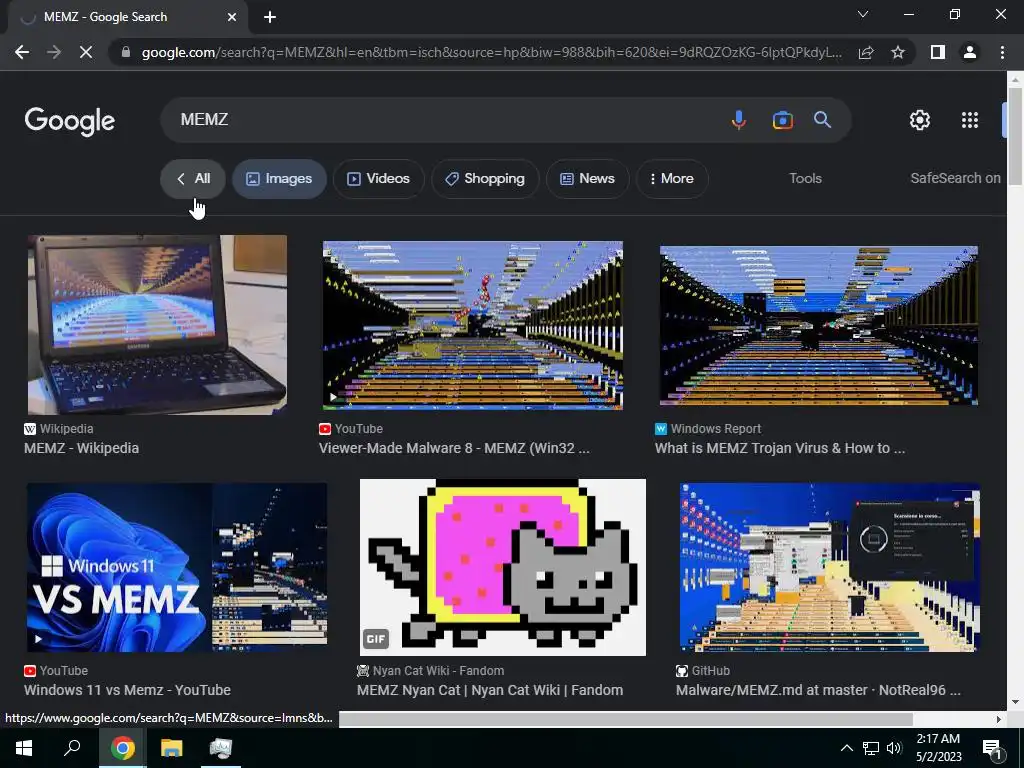1024x768 pixels.
Task: Open the notification center icon
Action: tap(992, 749)
